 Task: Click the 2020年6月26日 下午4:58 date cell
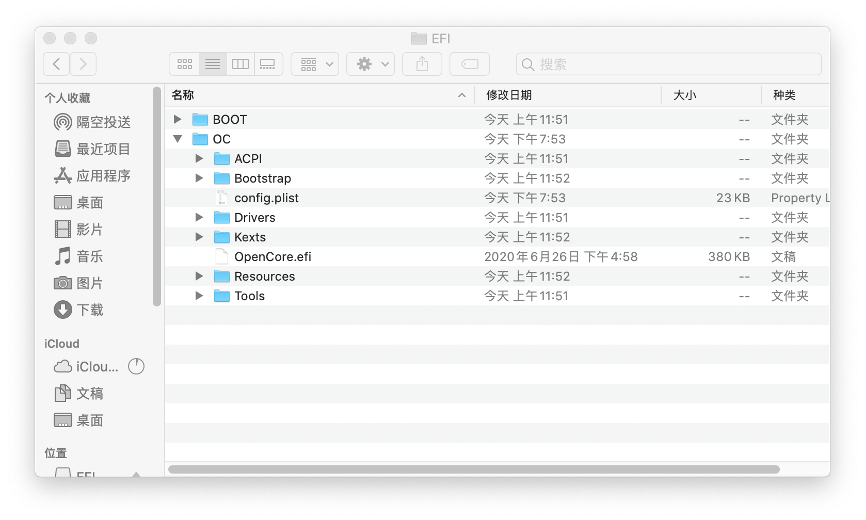point(561,257)
